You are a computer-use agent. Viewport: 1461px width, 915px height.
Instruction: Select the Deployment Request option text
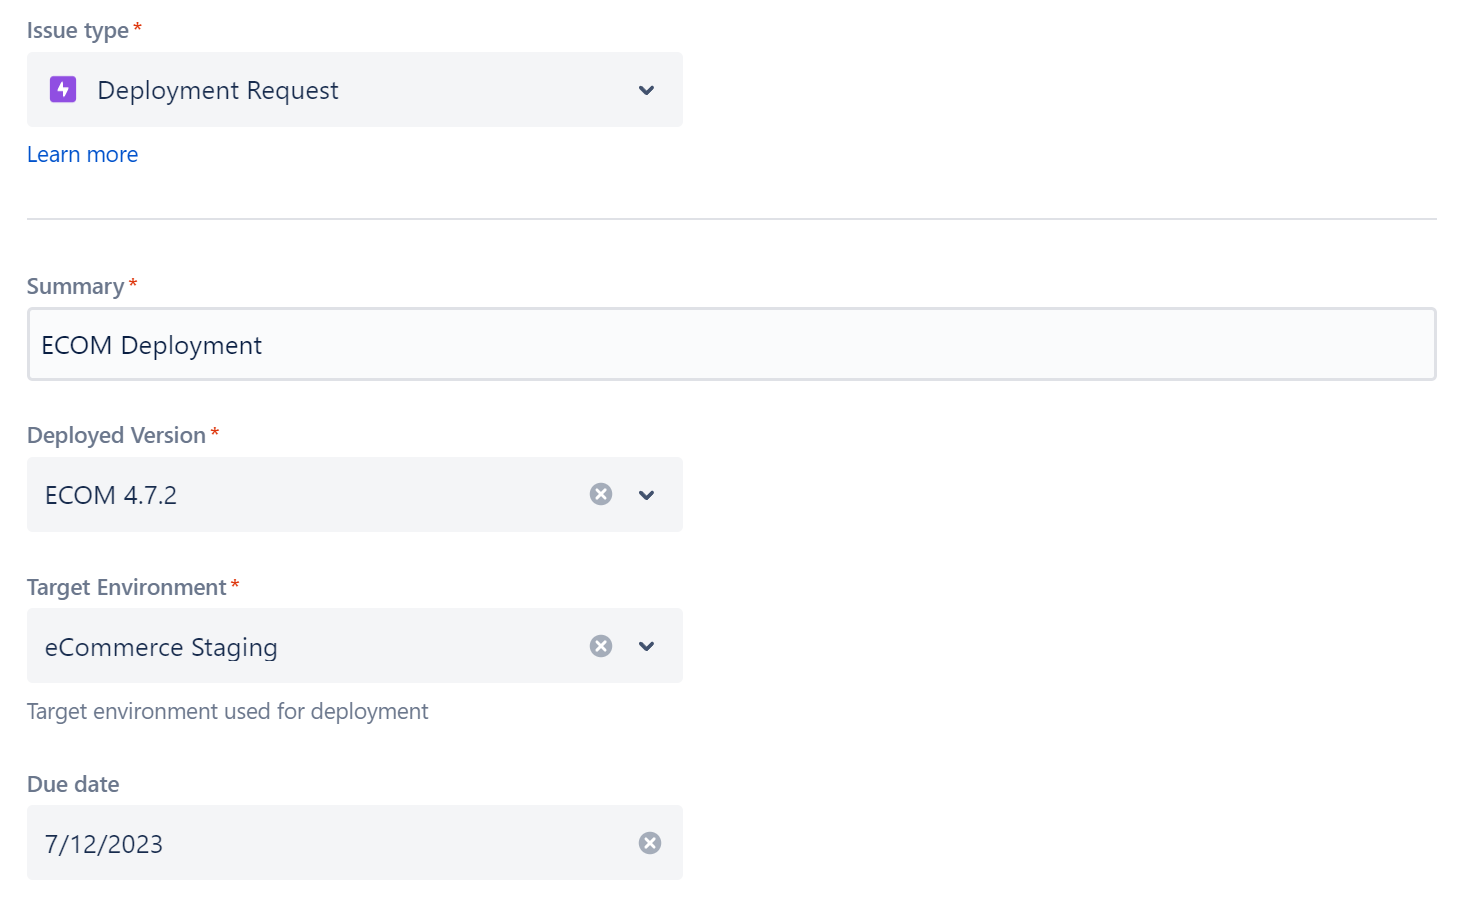[218, 90]
